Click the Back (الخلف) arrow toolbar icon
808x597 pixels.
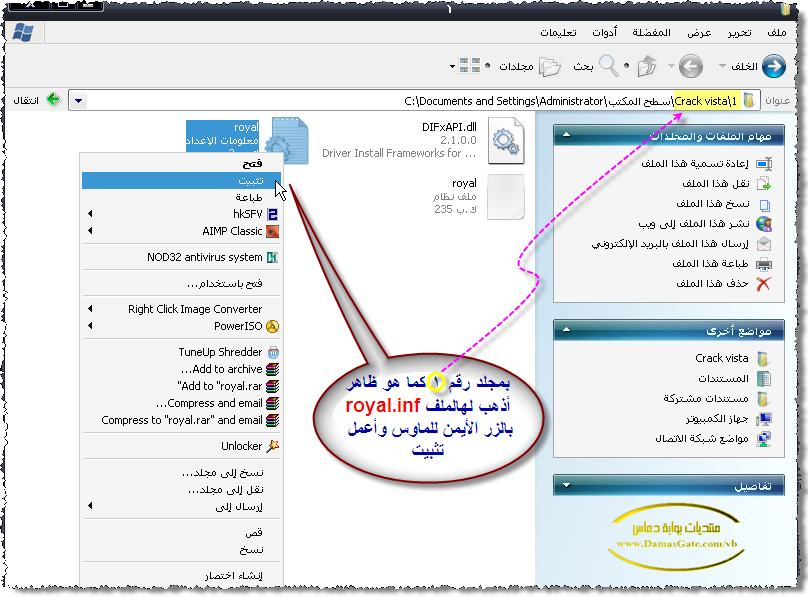pyautogui.click(x=772, y=67)
